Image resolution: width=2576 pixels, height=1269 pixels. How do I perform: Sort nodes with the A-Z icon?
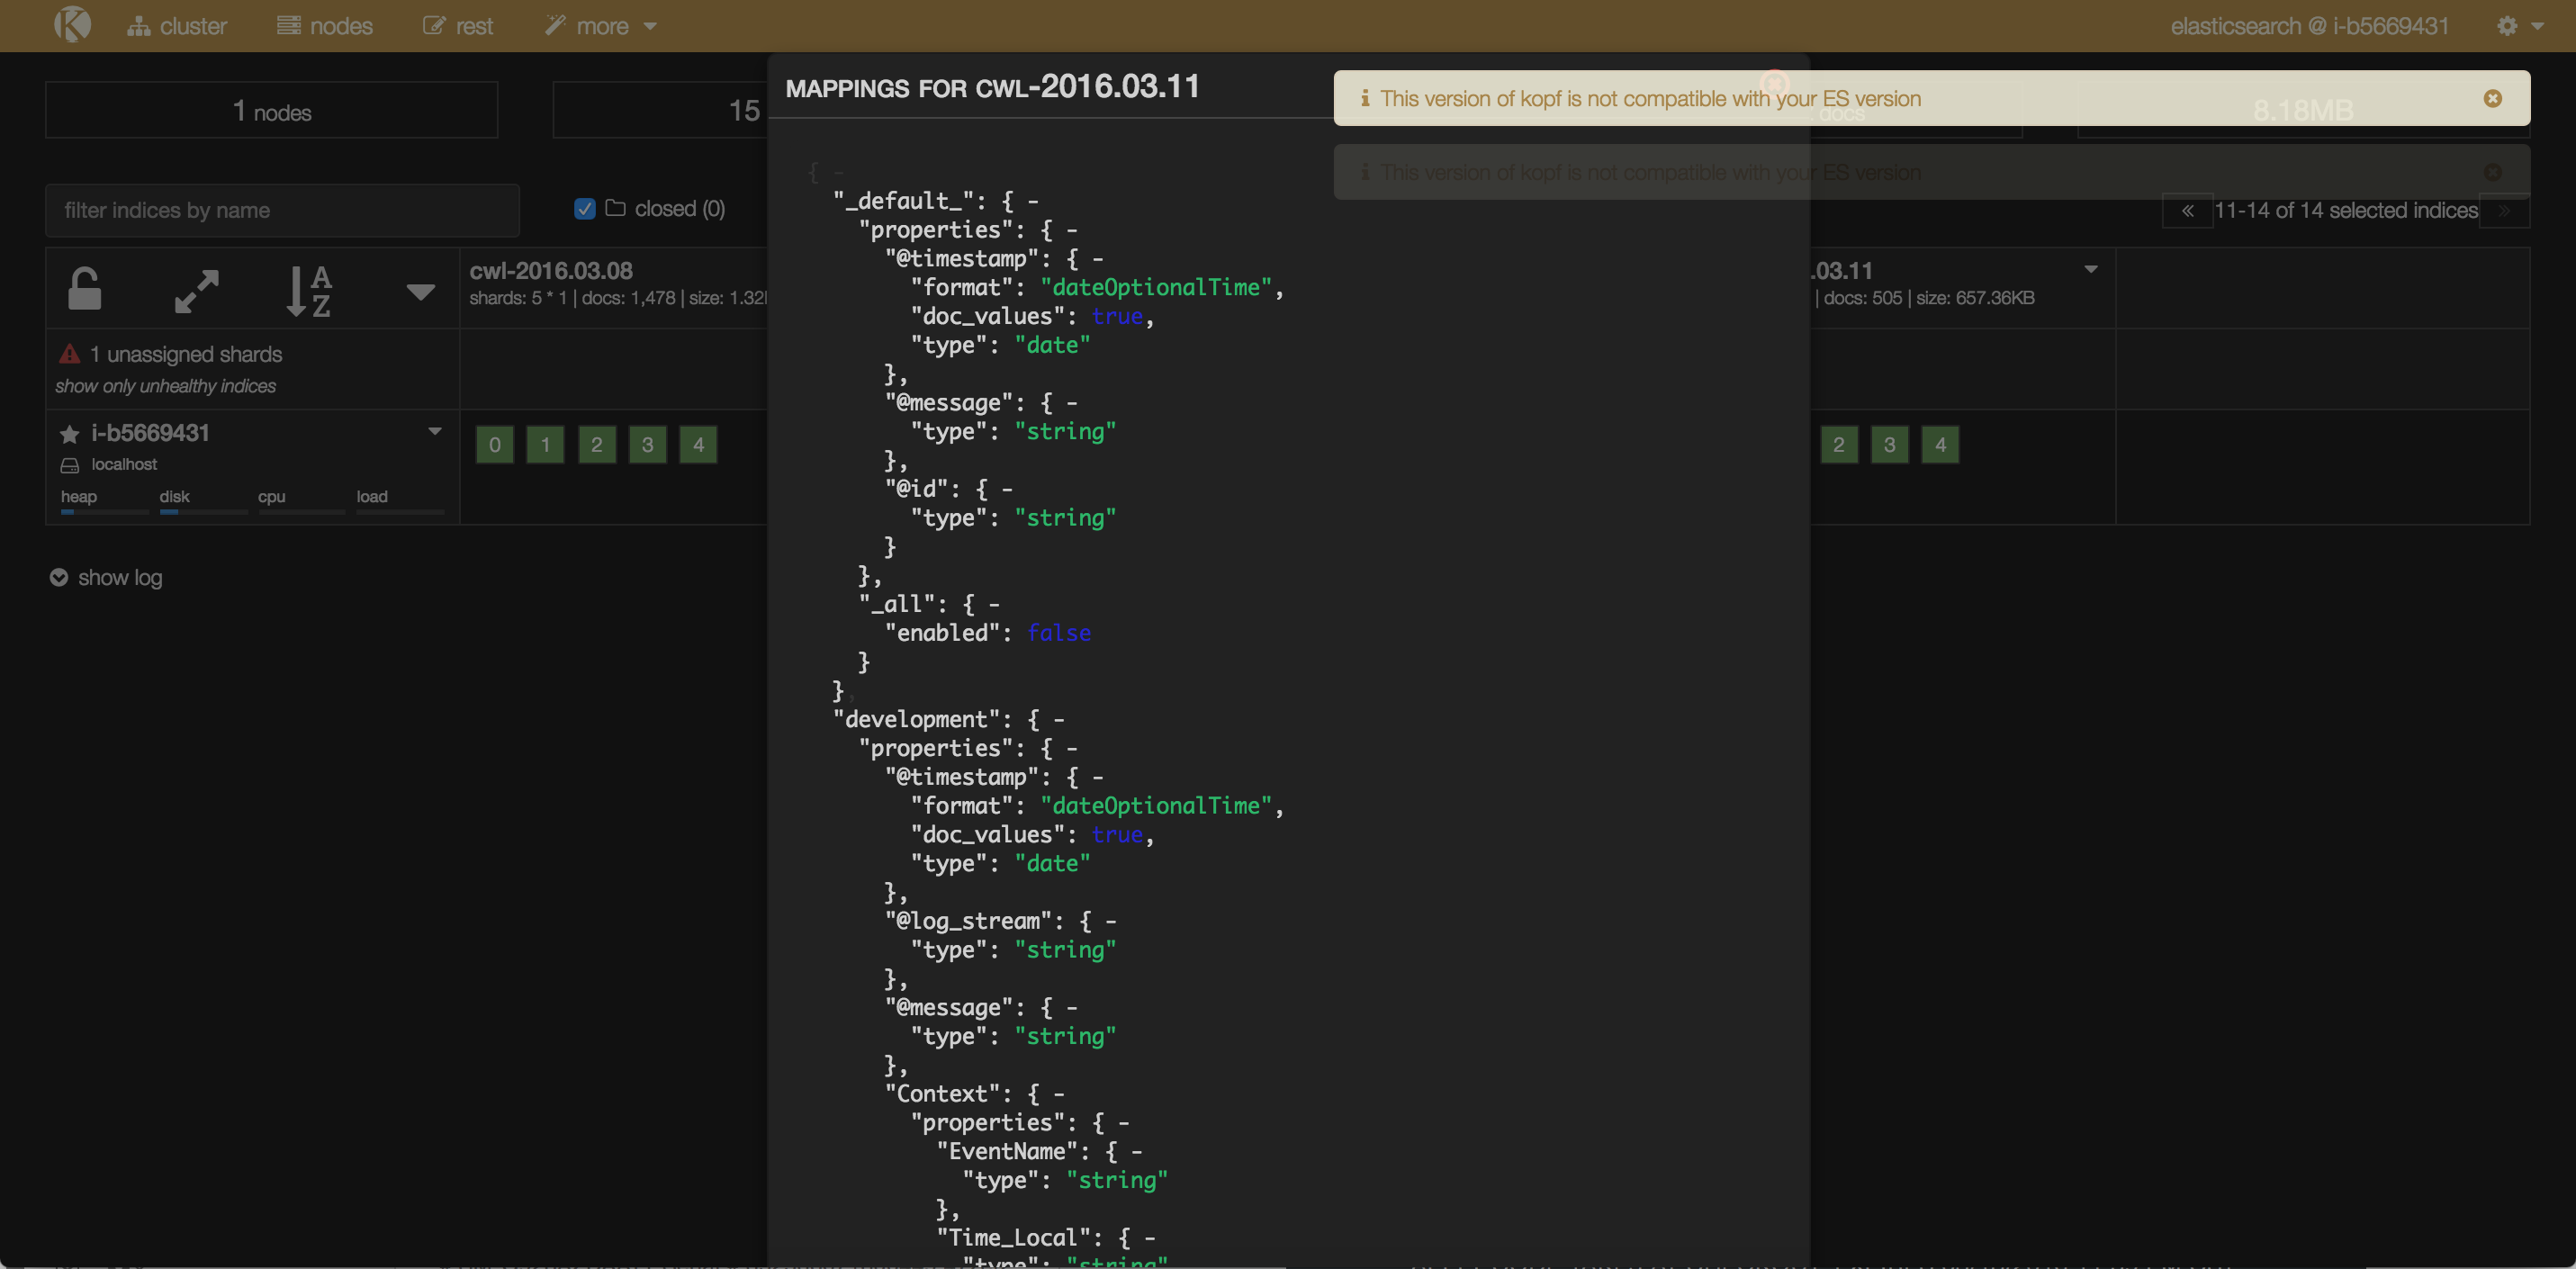[308, 291]
